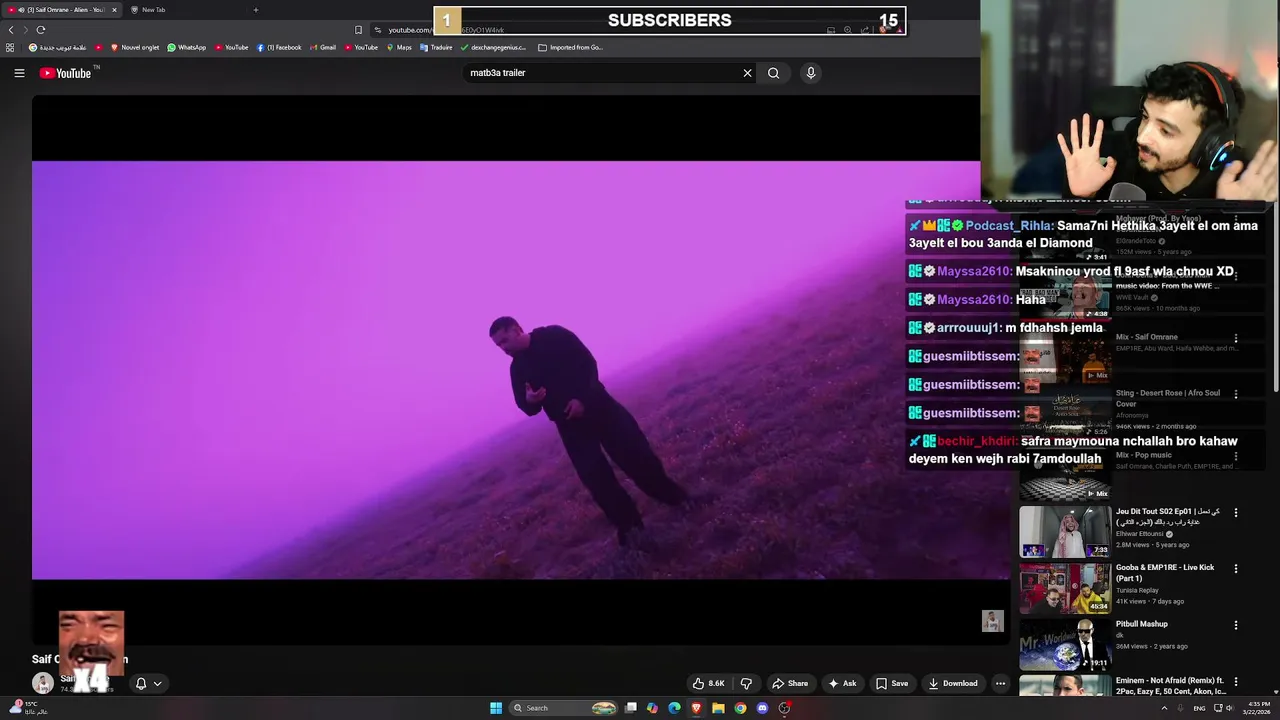Save the video to a playlist
Image resolution: width=1280 pixels, height=720 pixels.
tap(892, 684)
